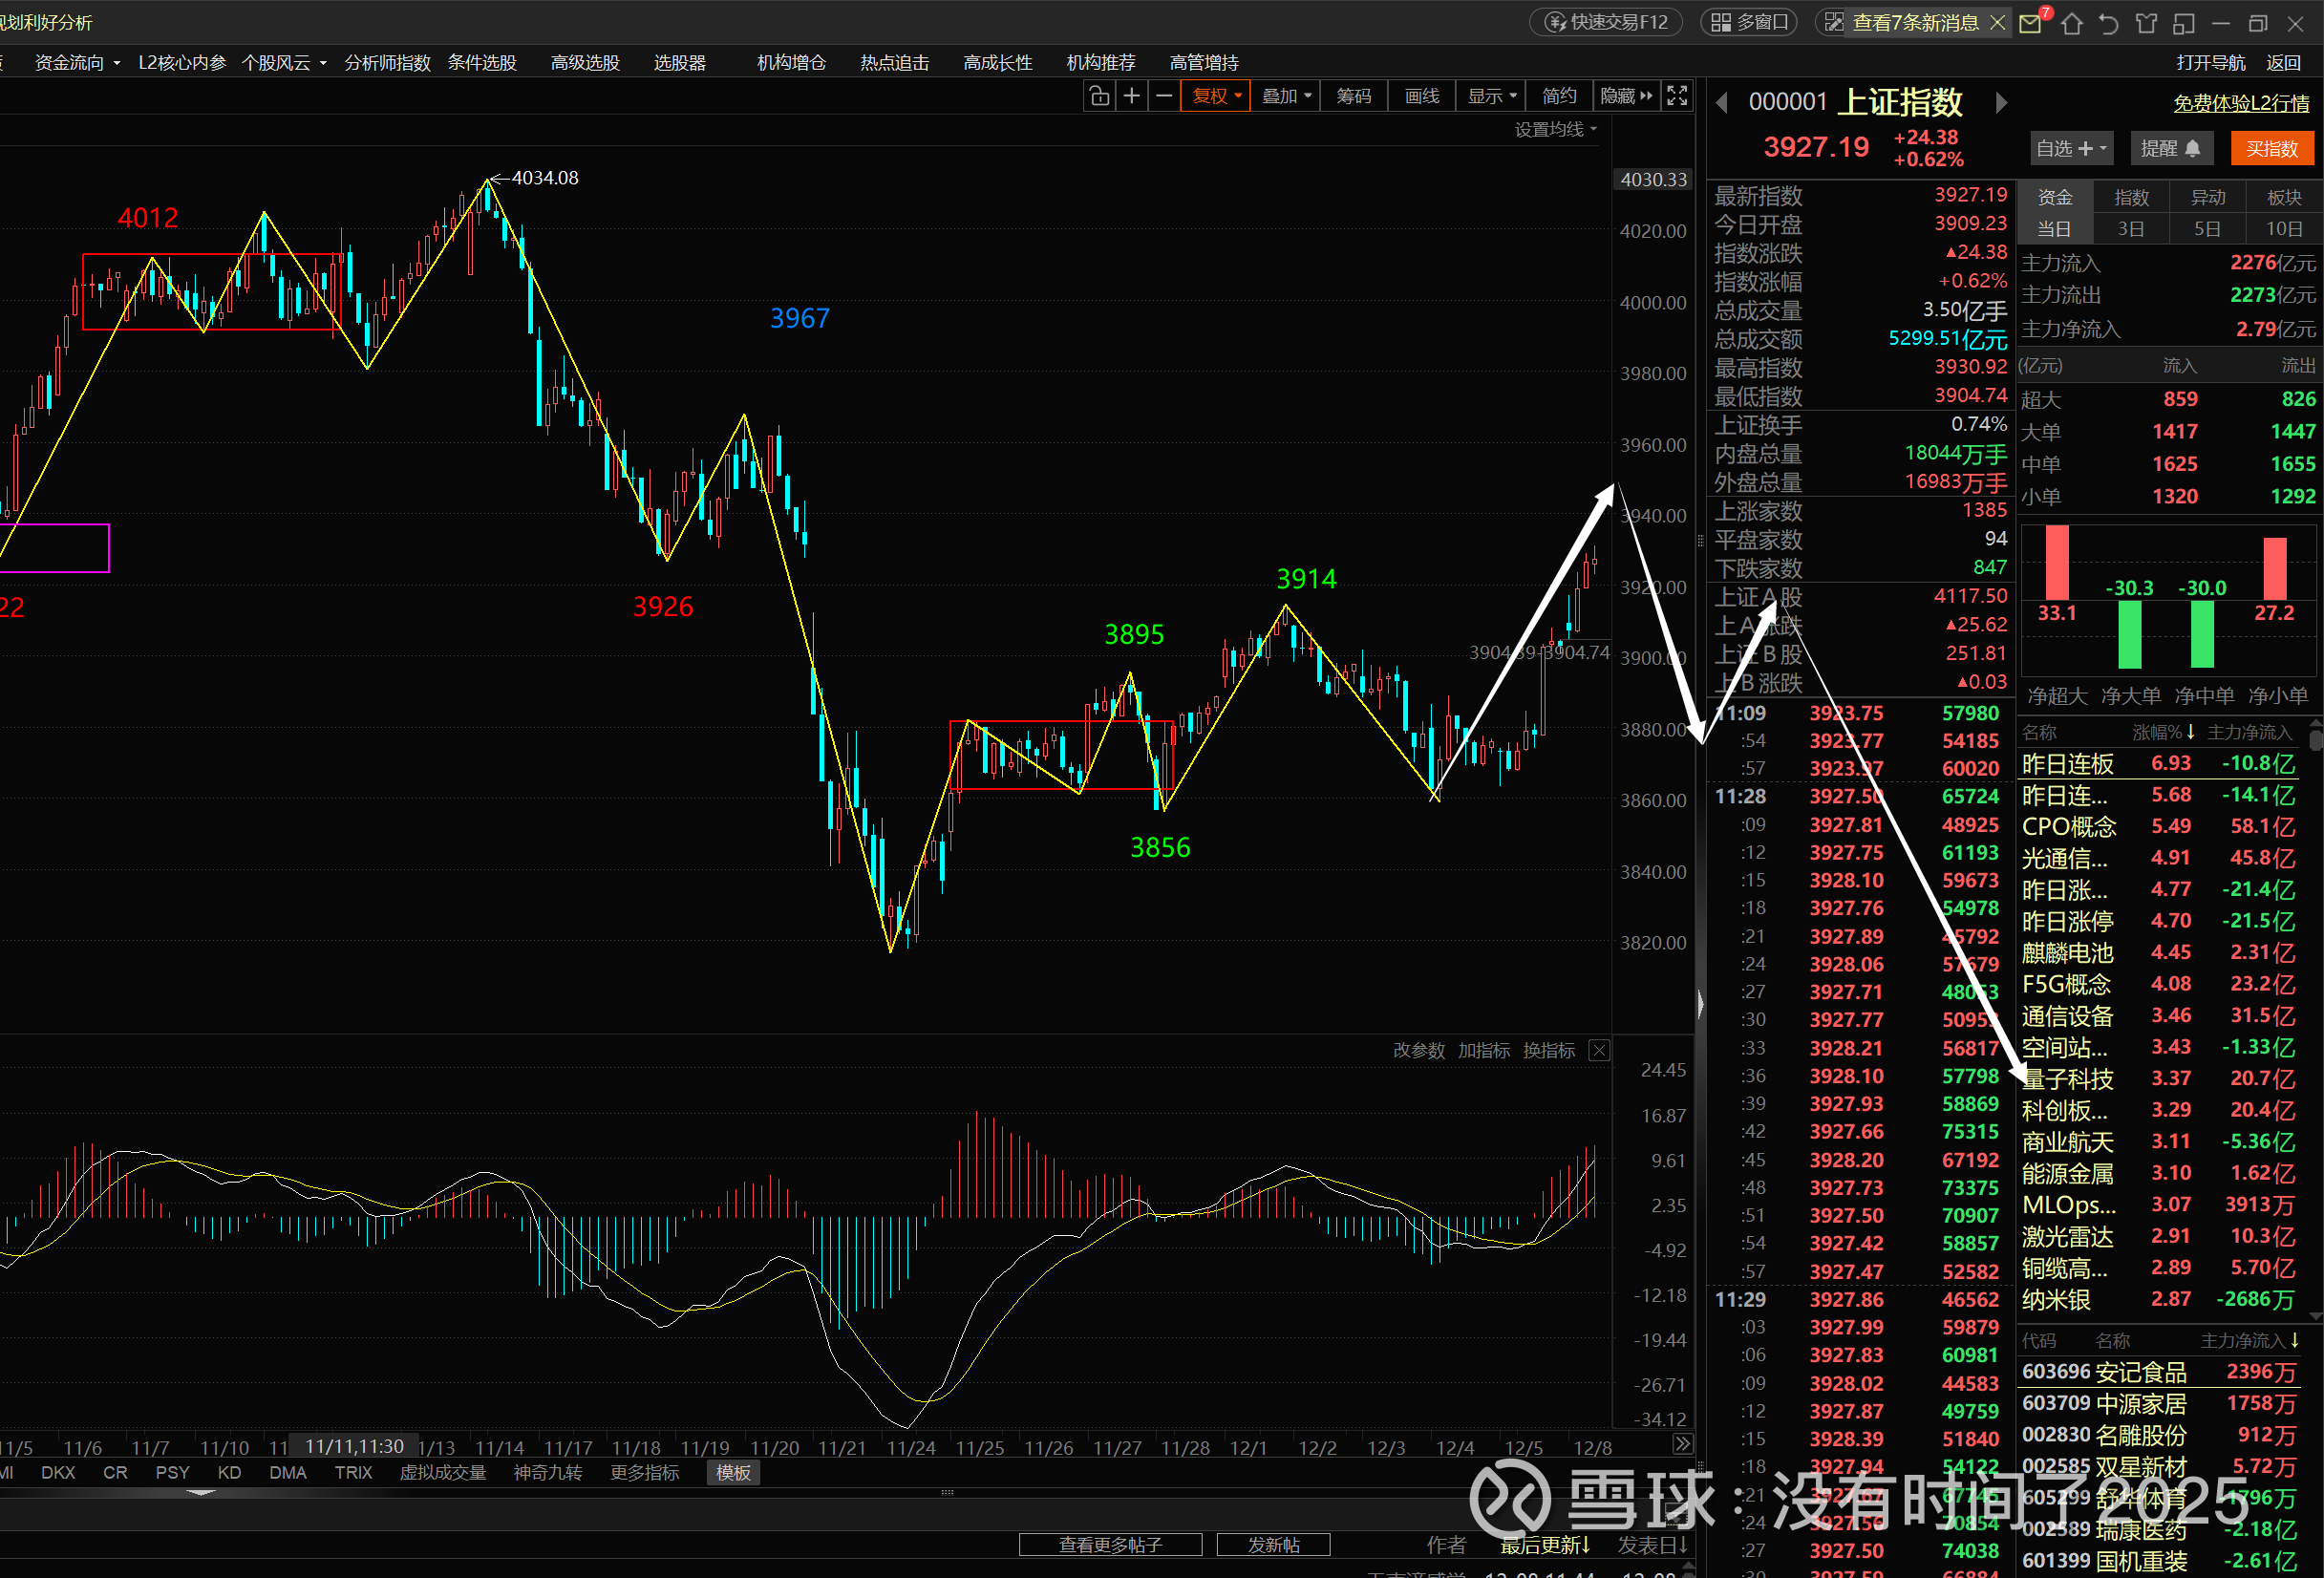Select the KD indicator tab
This screenshot has height=1578, width=2324.
click(229, 1472)
